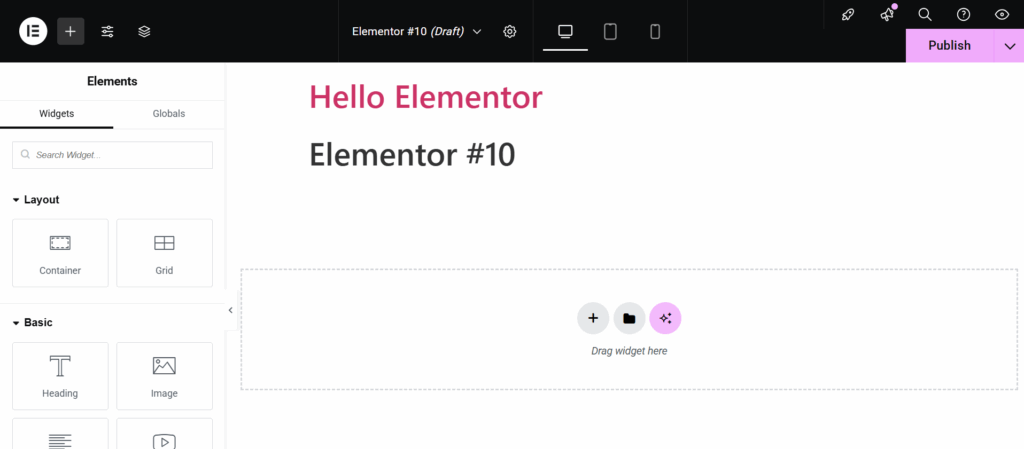
Task: Open page settings gear icon
Action: (510, 31)
